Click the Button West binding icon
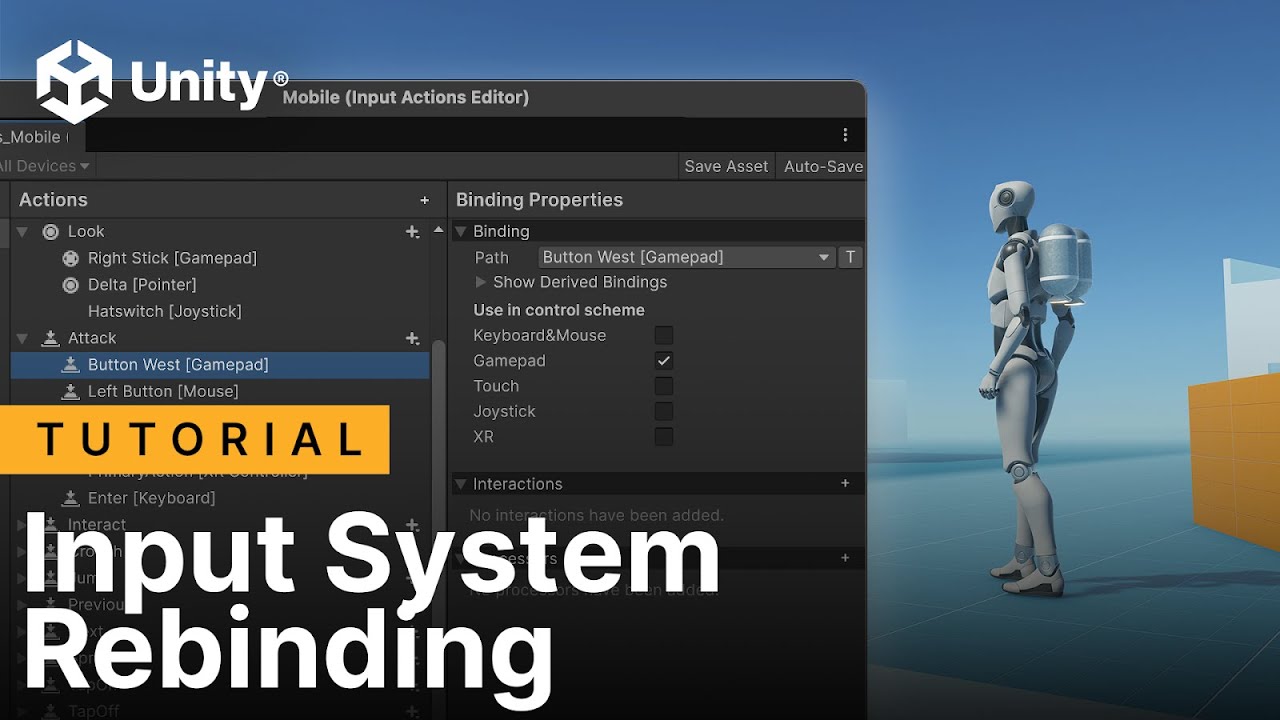 click(x=70, y=364)
